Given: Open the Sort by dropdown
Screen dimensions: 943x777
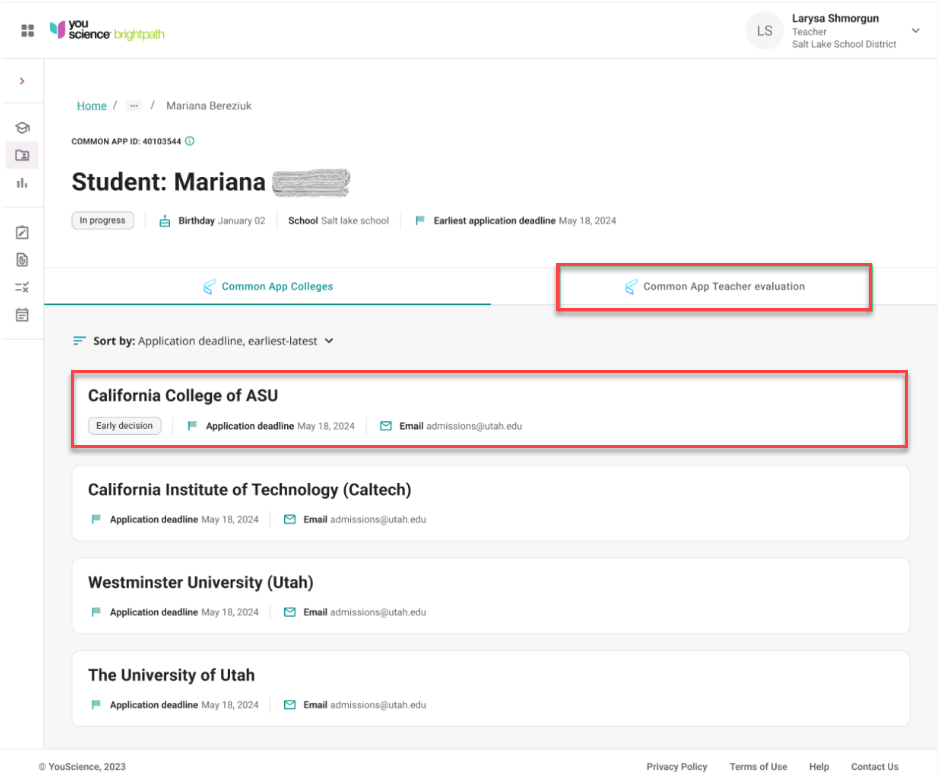Looking at the screenshot, I should pos(204,341).
